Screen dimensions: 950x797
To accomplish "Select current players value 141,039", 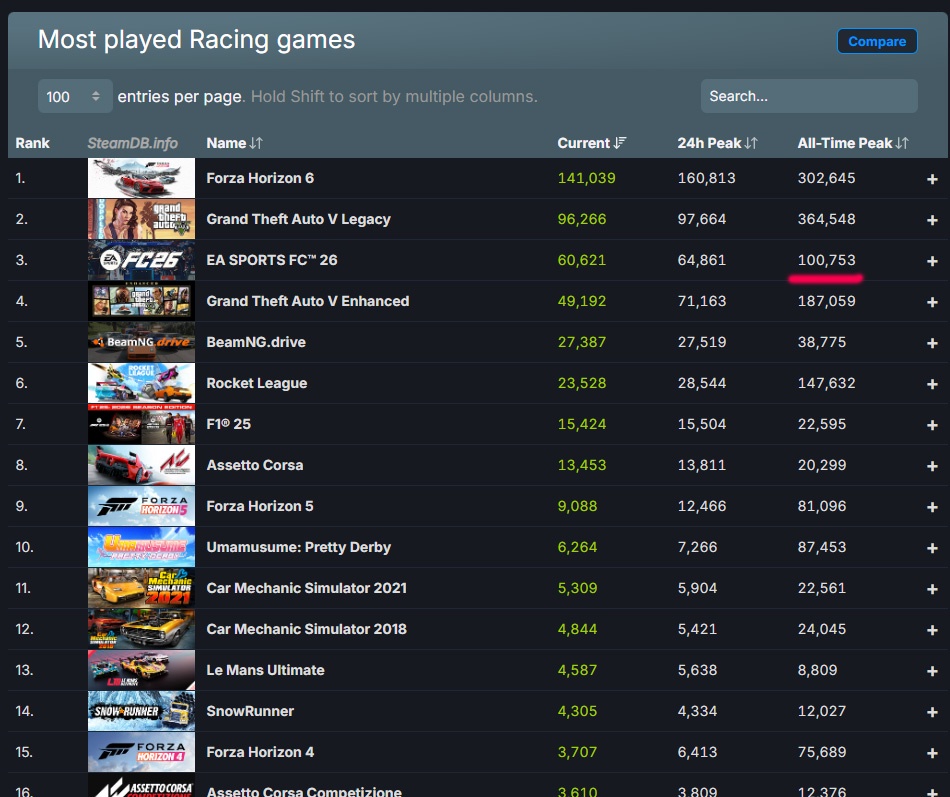I will pos(586,178).
